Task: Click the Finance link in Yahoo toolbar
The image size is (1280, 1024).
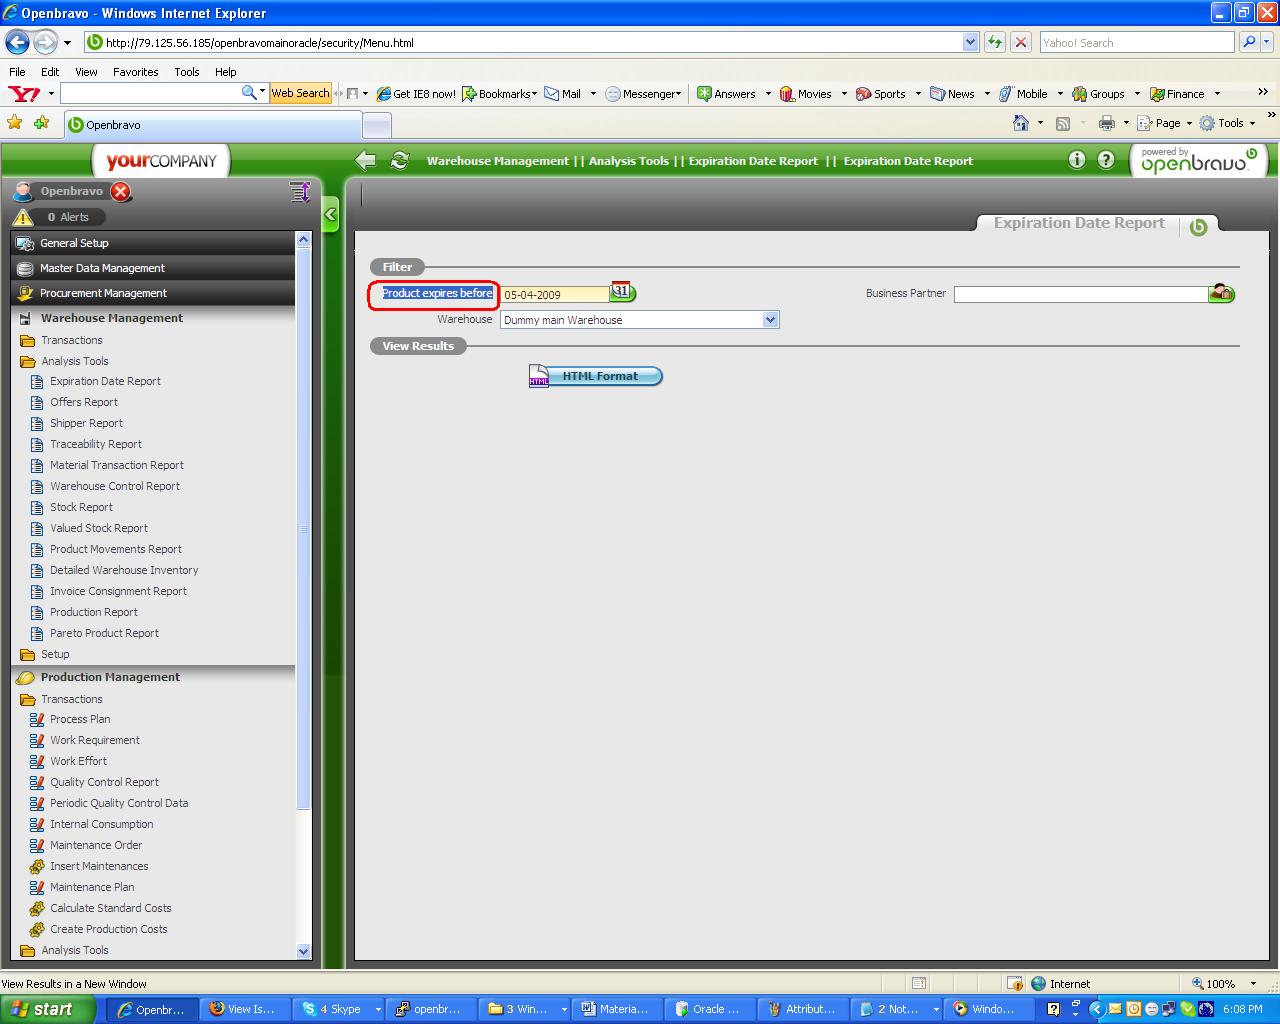Action: click(1185, 93)
